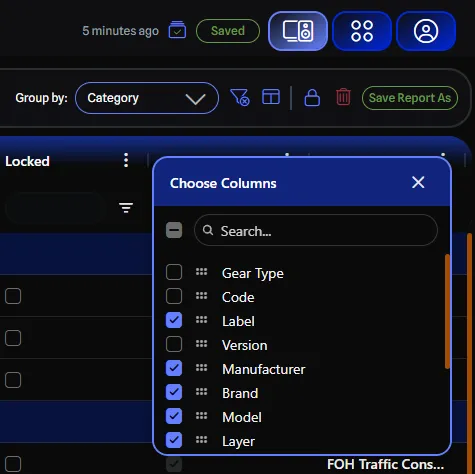Screen dimensions: 475x474
Task: Uncheck the Label column
Action: coord(174,320)
